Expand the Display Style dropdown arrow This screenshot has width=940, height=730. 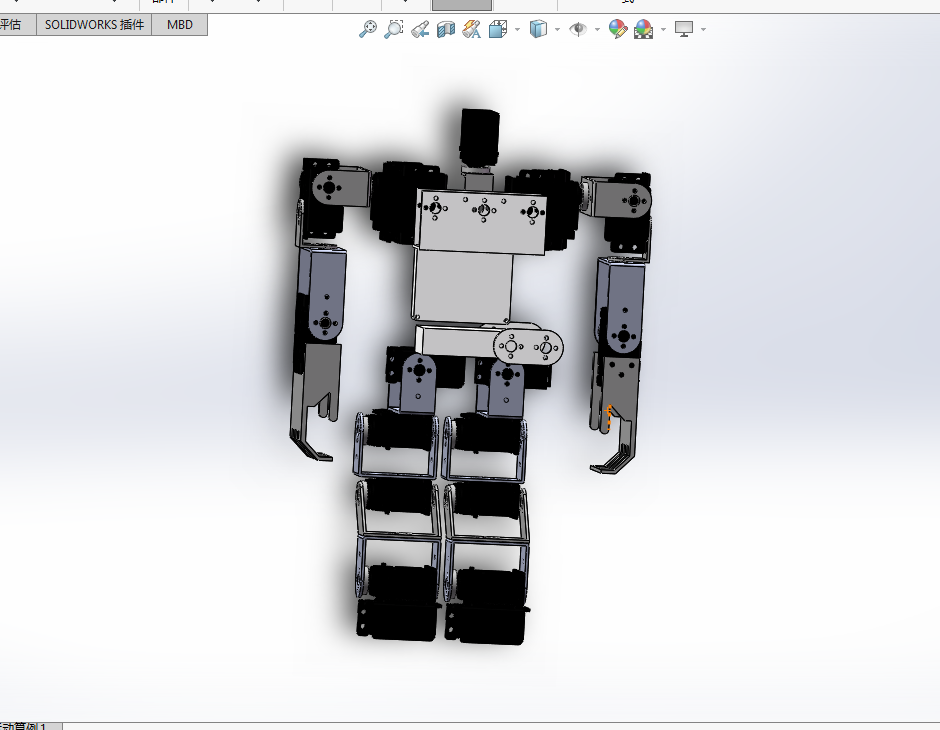(x=558, y=29)
